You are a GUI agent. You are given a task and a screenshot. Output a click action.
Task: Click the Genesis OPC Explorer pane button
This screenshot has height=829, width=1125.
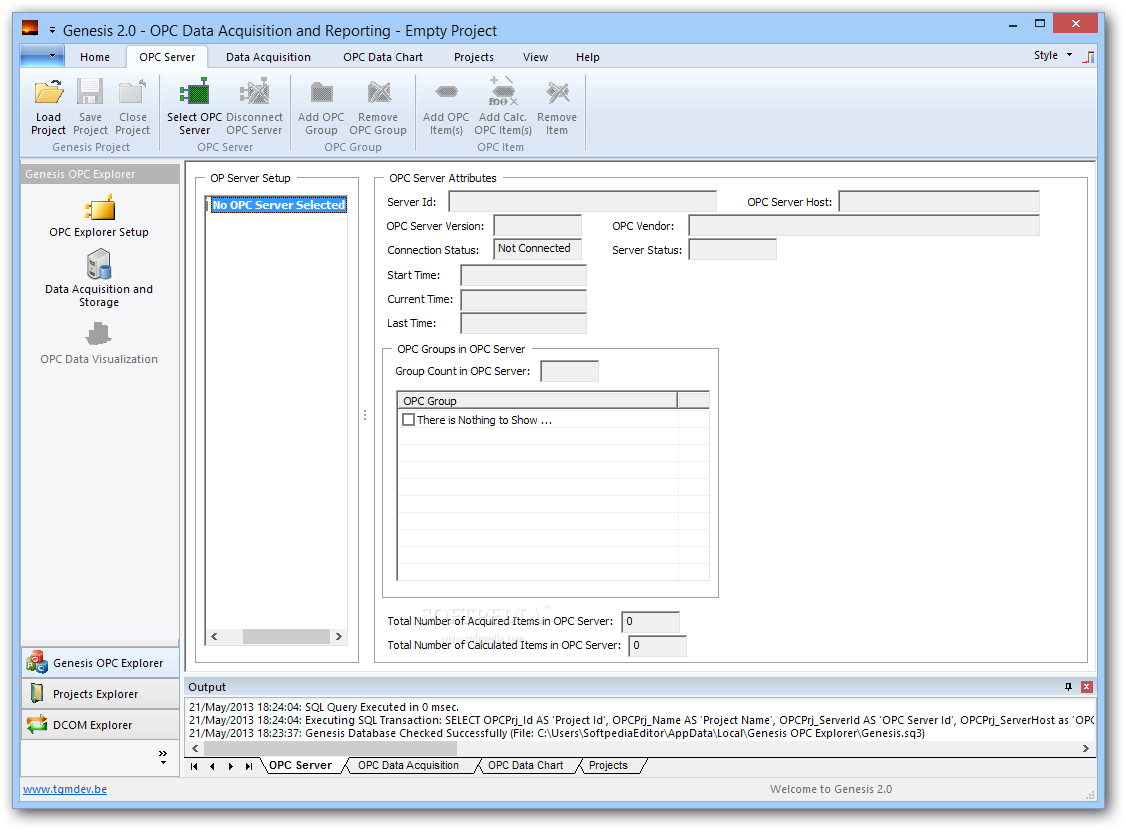pos(100,663)
